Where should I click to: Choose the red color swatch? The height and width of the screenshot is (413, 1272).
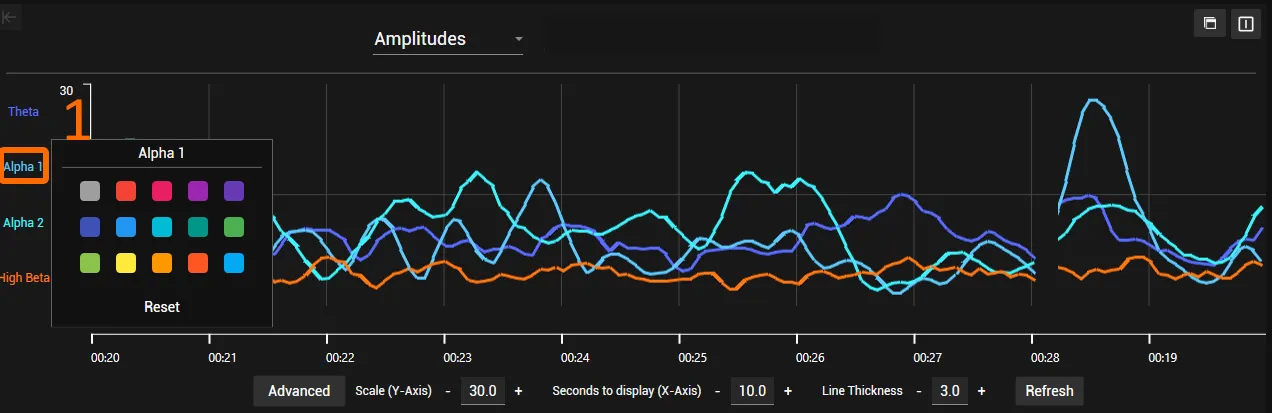point(126,191)
